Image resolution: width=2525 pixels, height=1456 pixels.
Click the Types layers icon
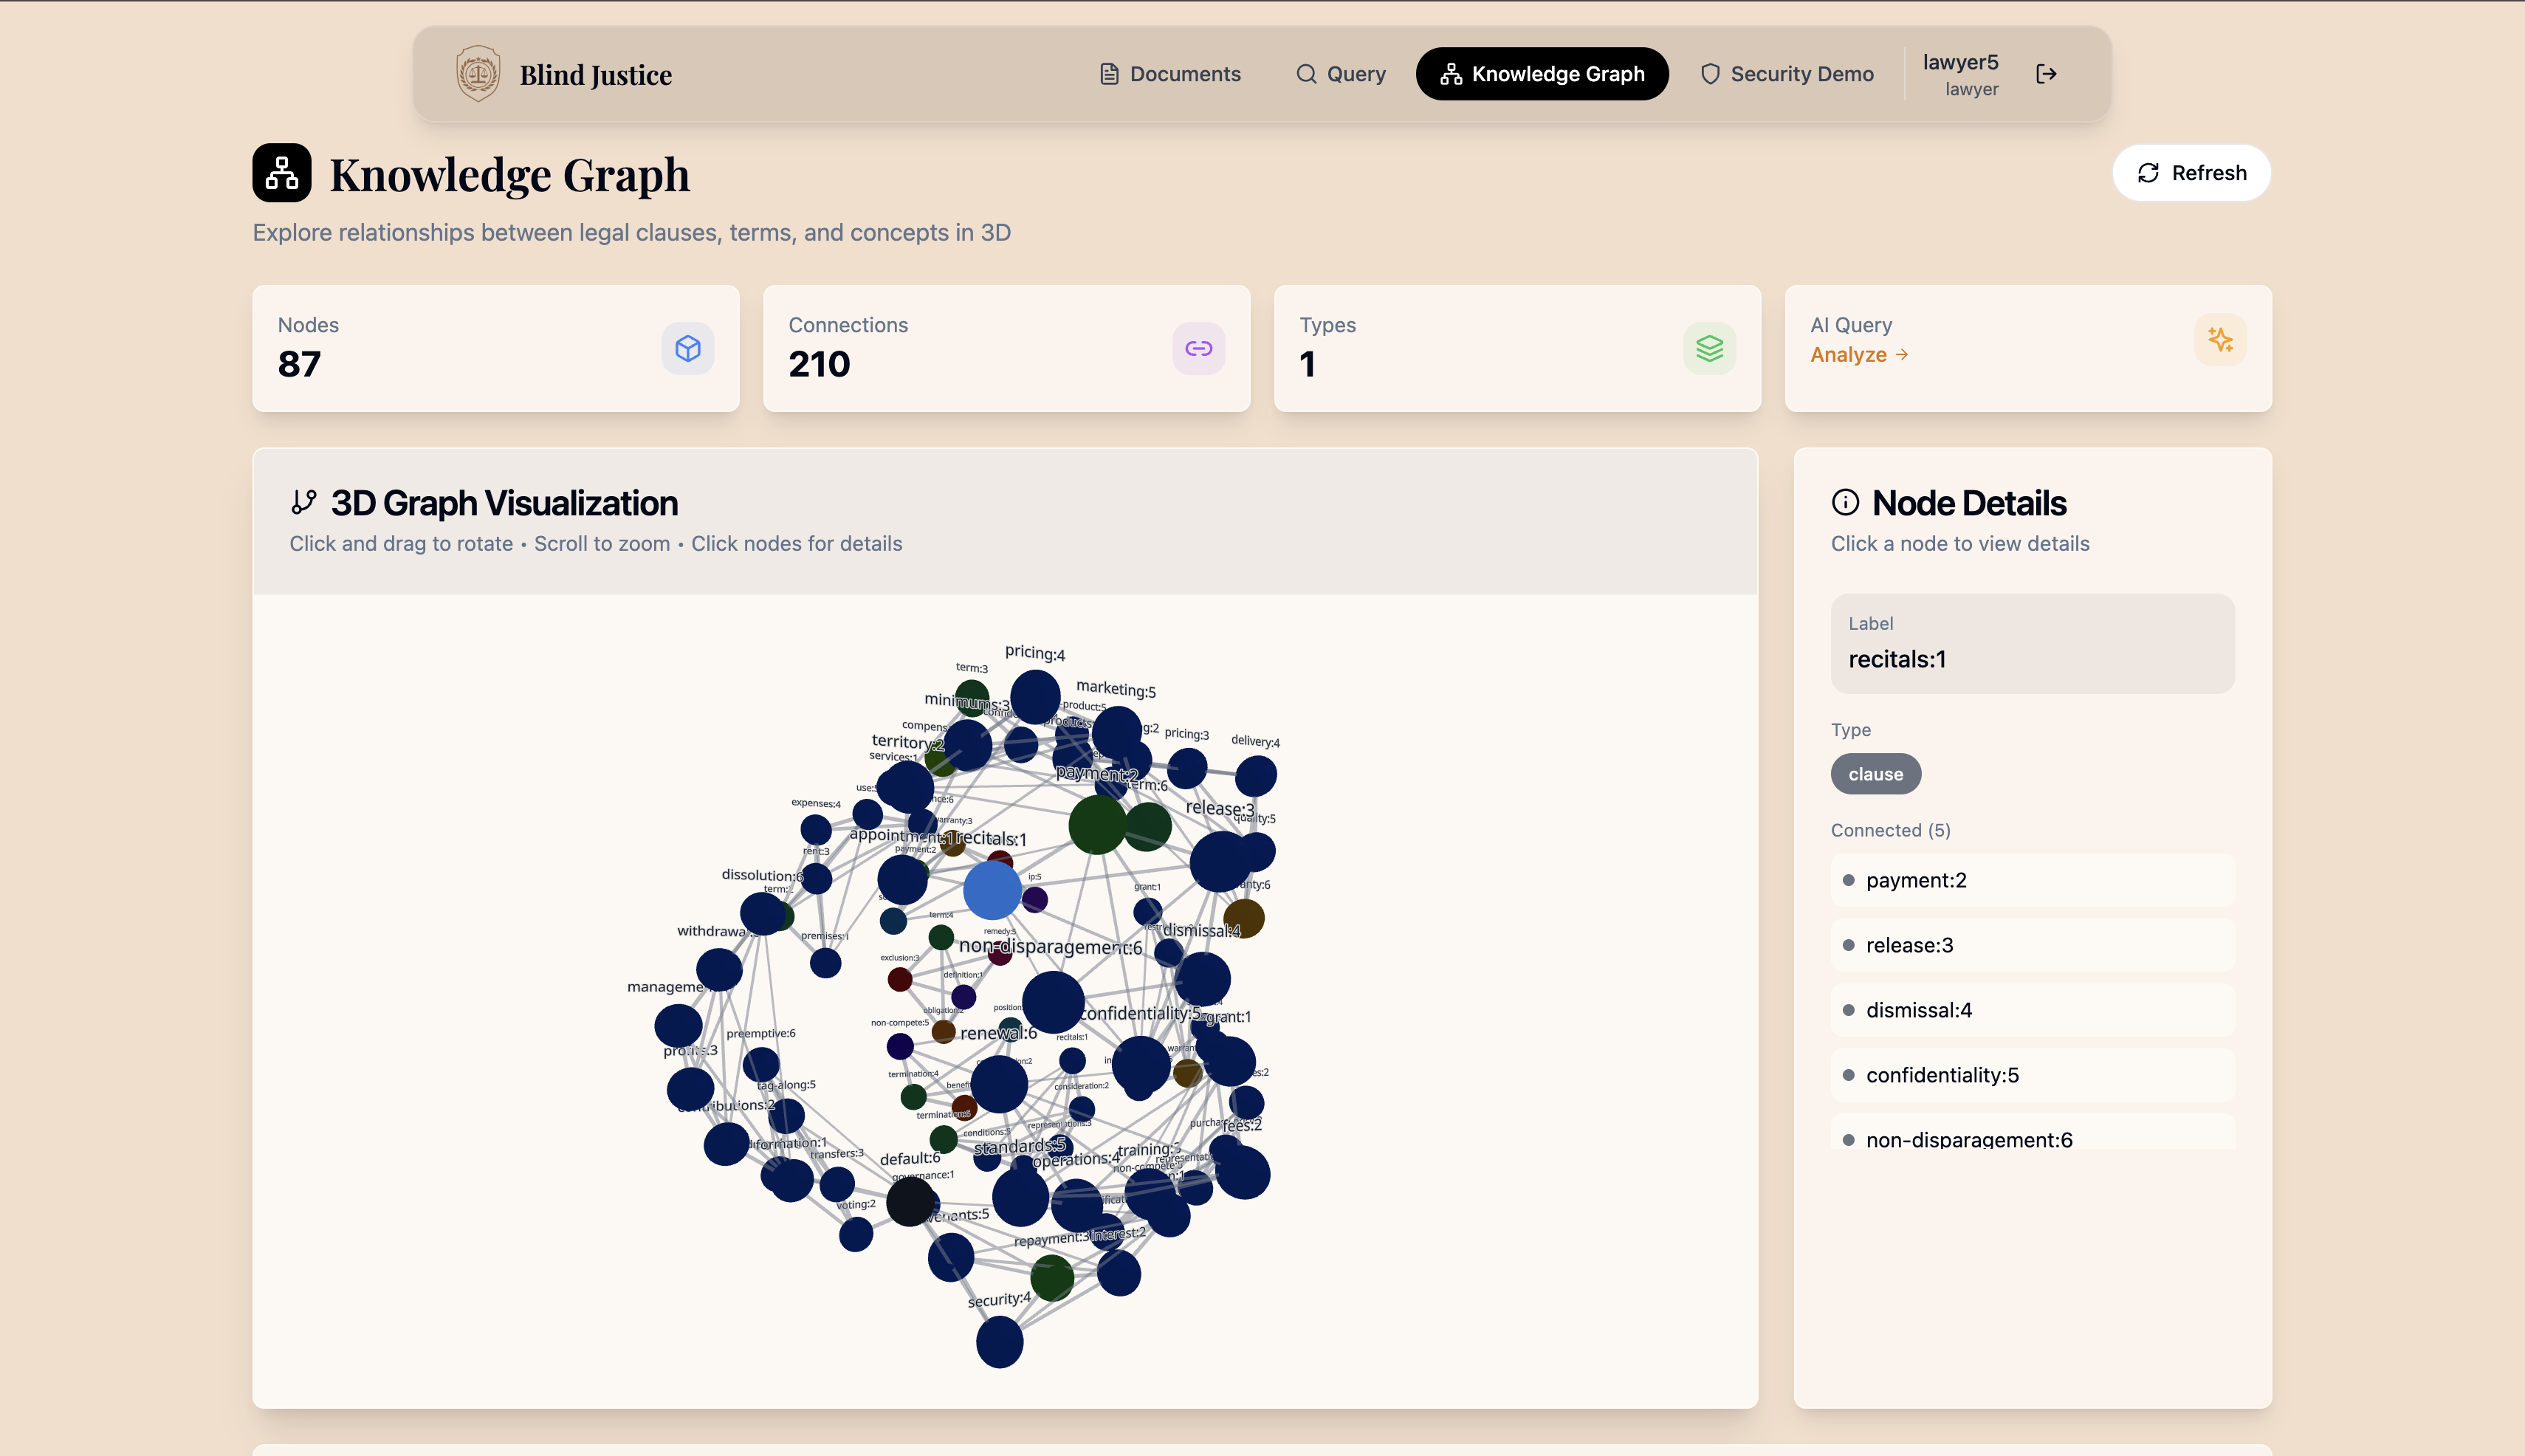coord(1709,349)
